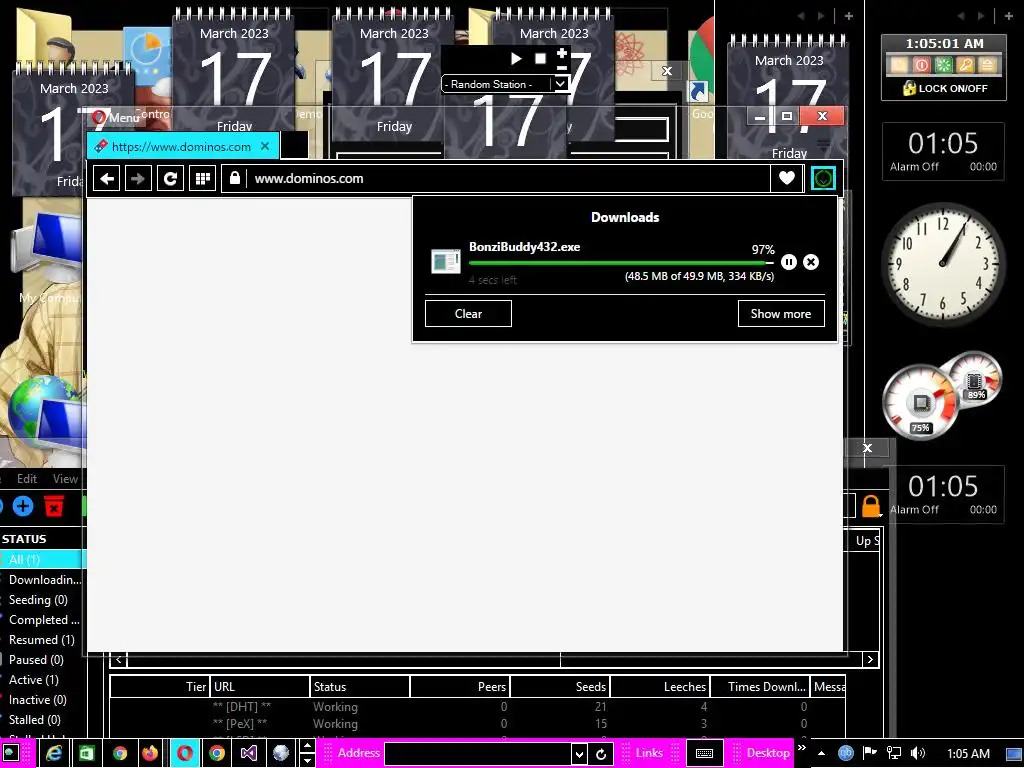Select the Resumed (1) filter
This screenshot has width=1024, height=768.
coord(42,640)
